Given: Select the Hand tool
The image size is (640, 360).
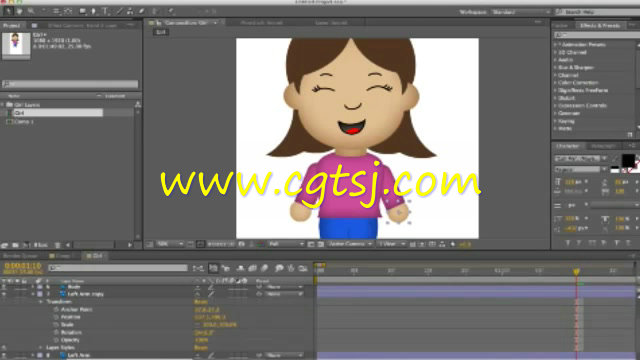Looking at the screenshot, I should (x=19, y=11).
